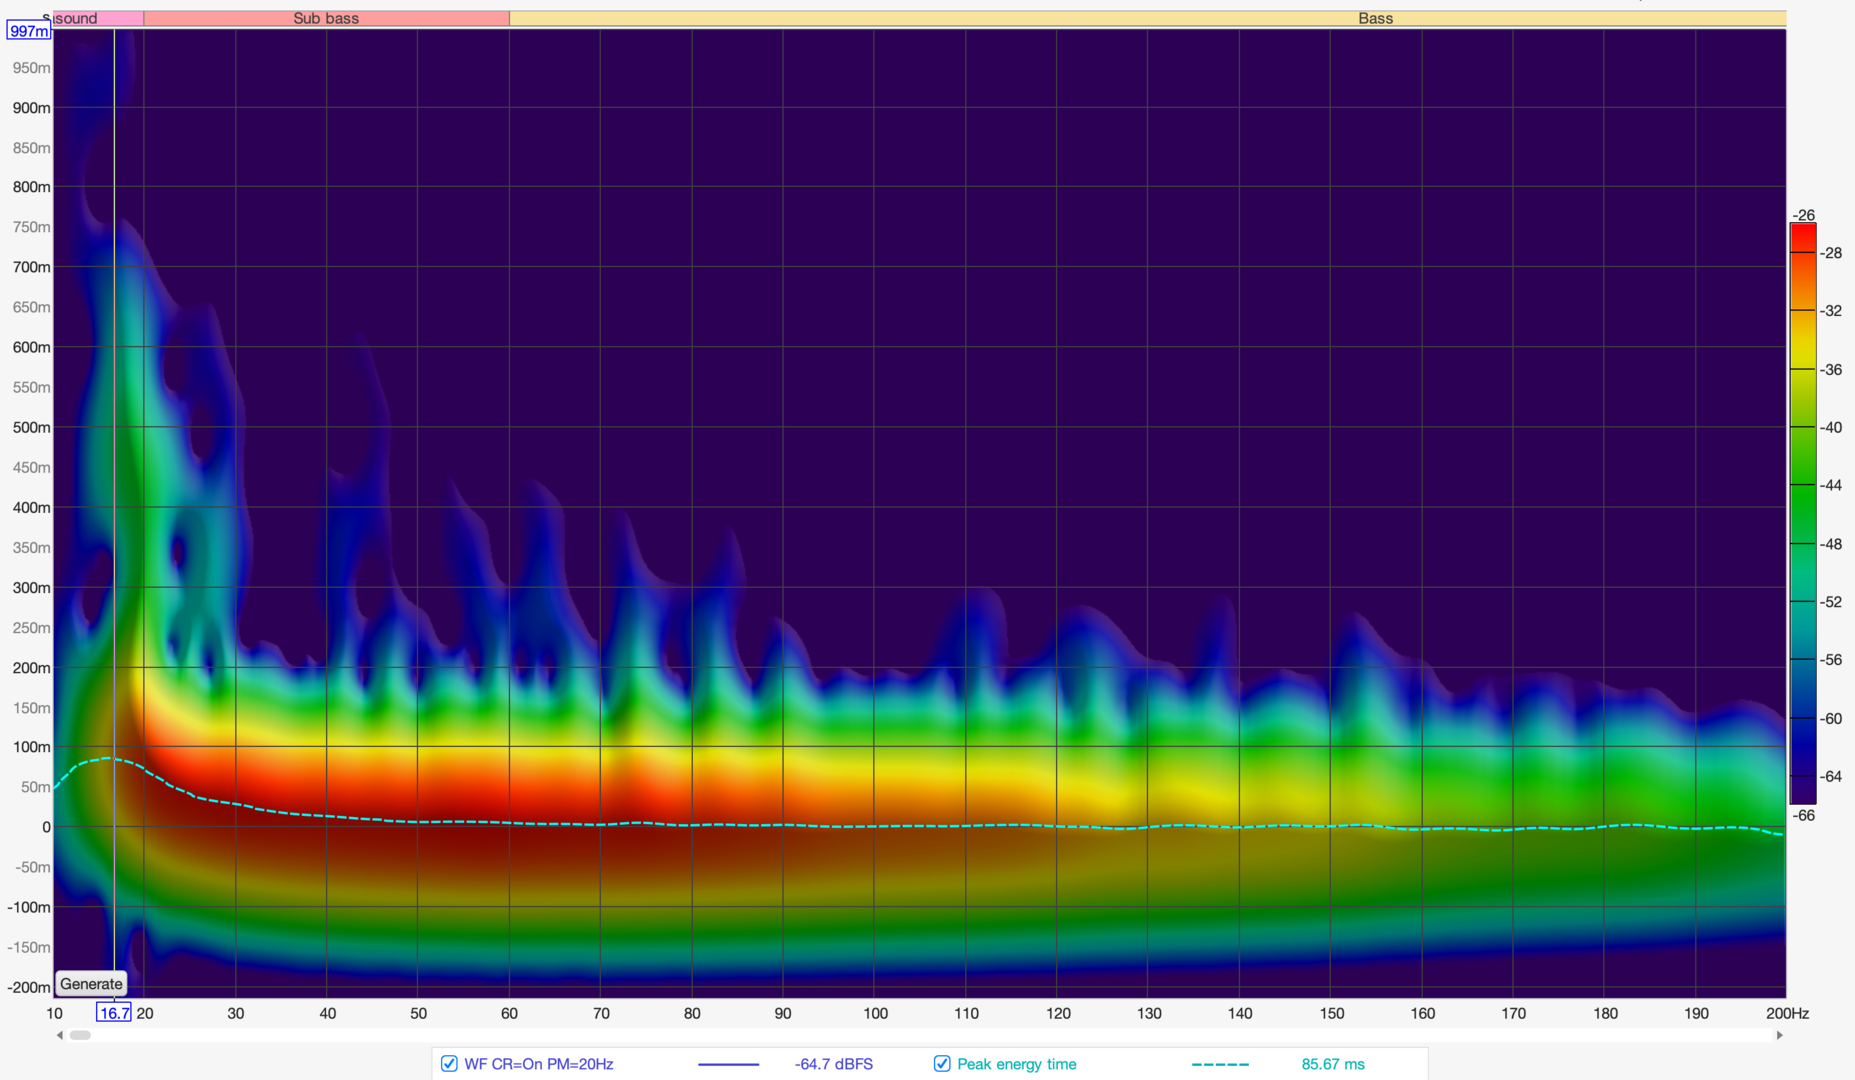The image size is (1855, 1080).
Task: Click the 85.67 ms peak energy readout
Action: 1332,1064
